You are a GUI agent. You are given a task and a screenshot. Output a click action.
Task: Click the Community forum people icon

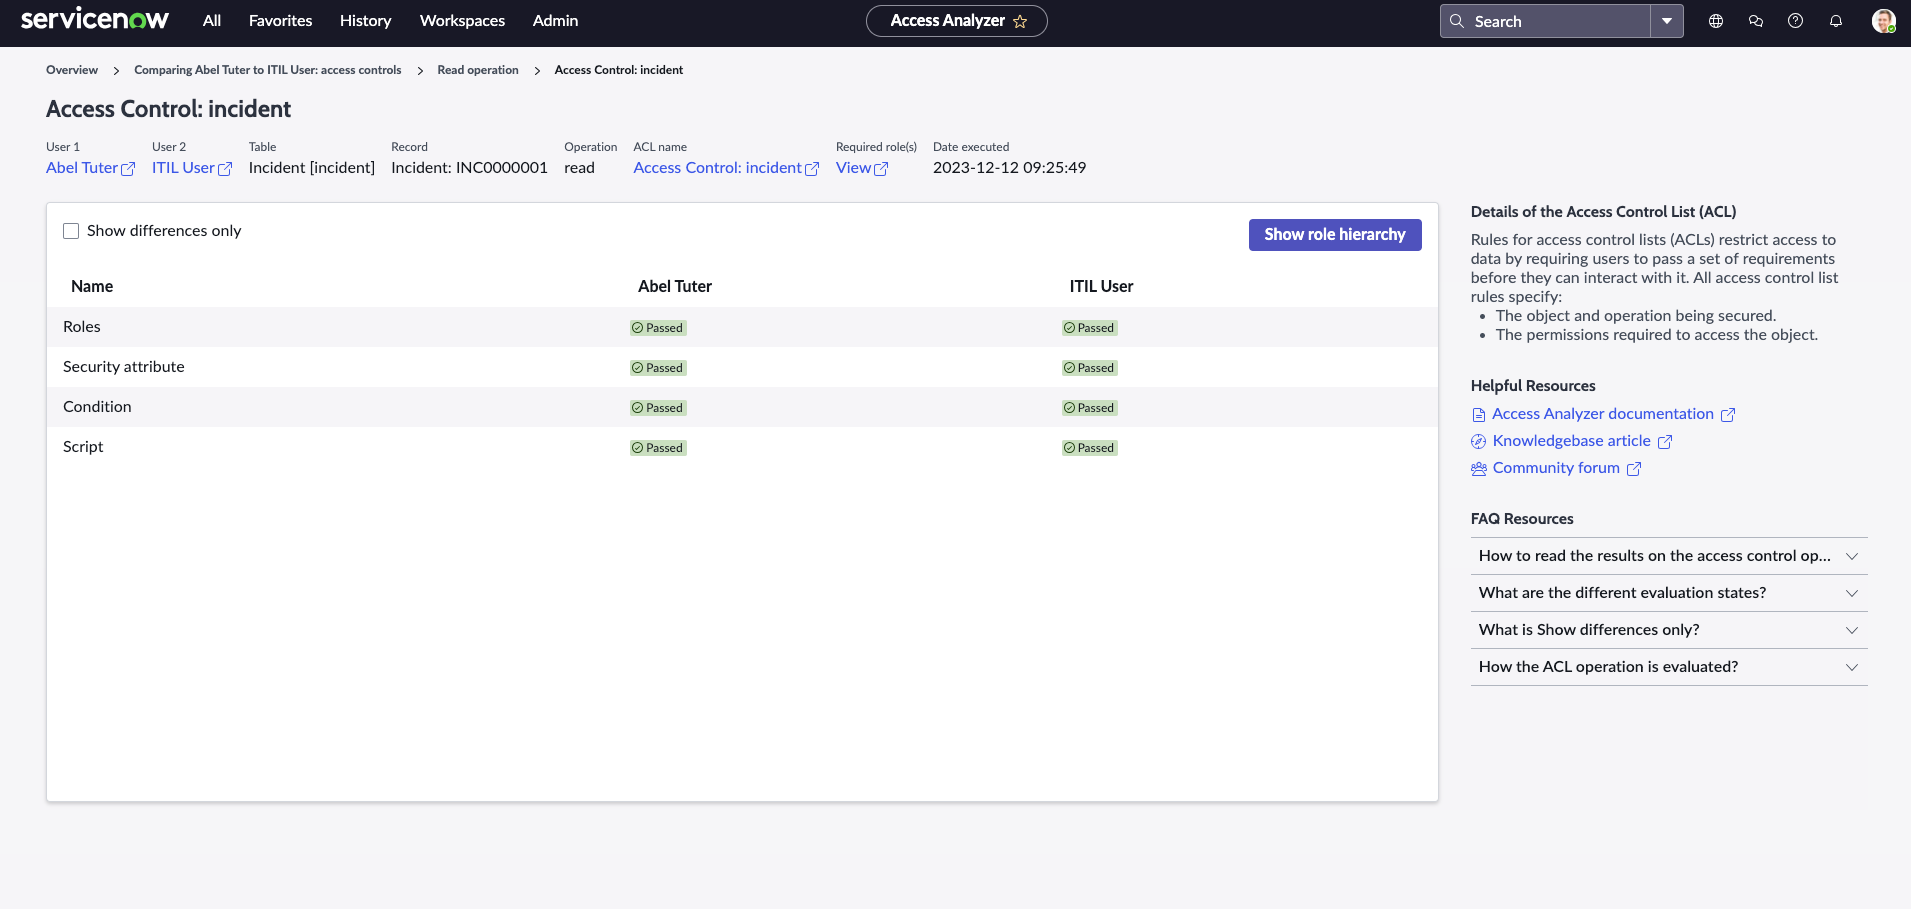pos(1479,469)
